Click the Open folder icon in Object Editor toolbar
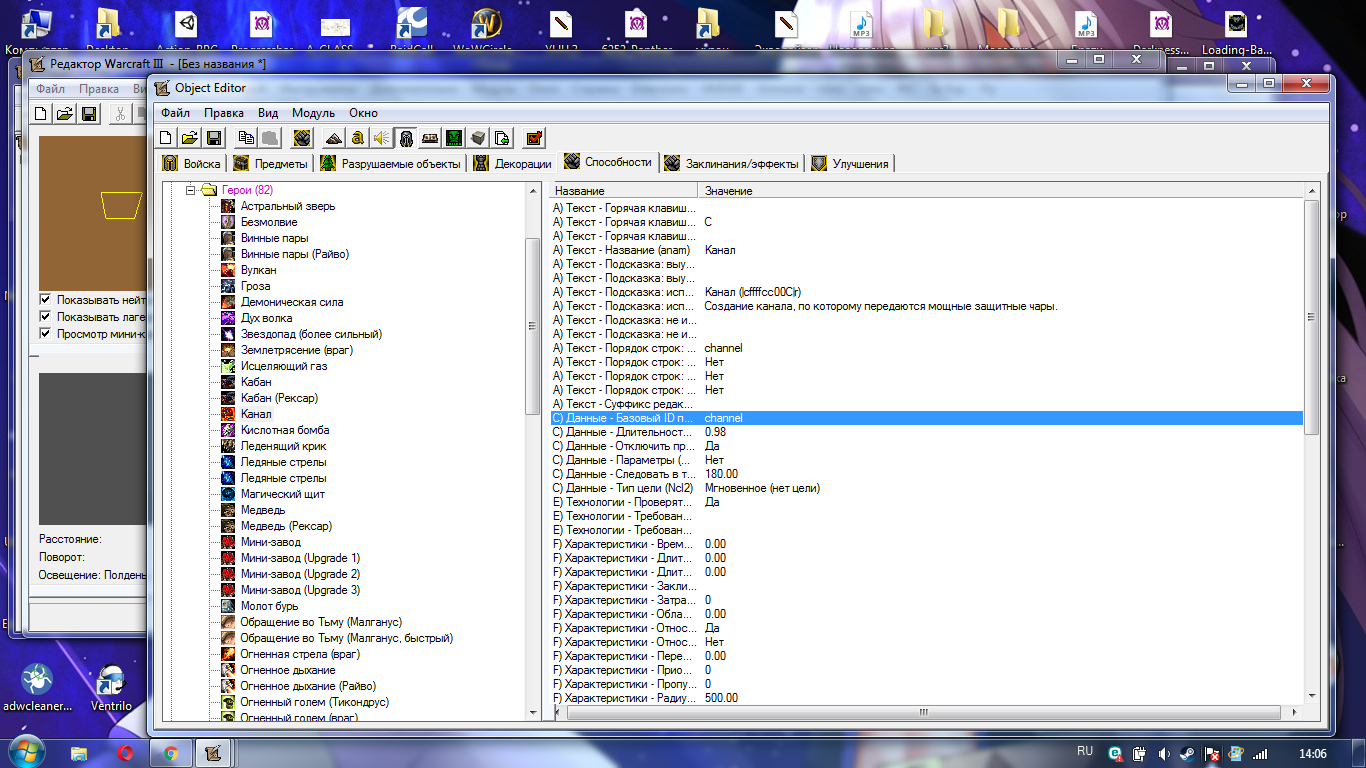 (190, 138)
